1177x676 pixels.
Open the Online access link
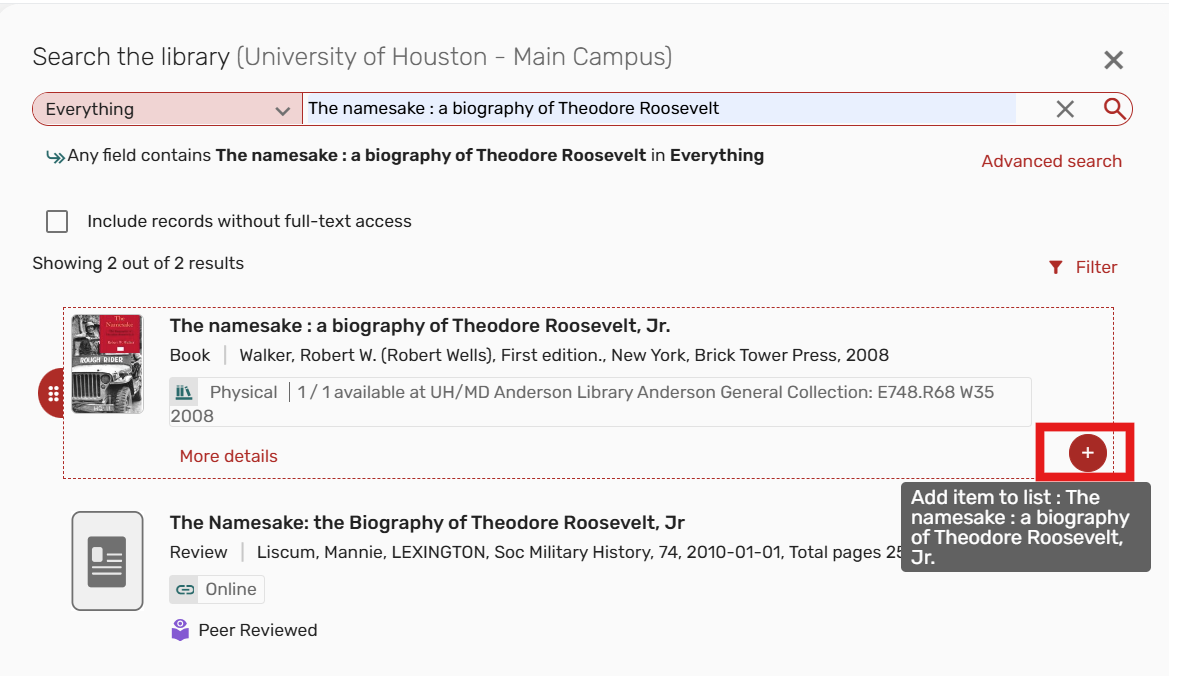click(217, 589)
